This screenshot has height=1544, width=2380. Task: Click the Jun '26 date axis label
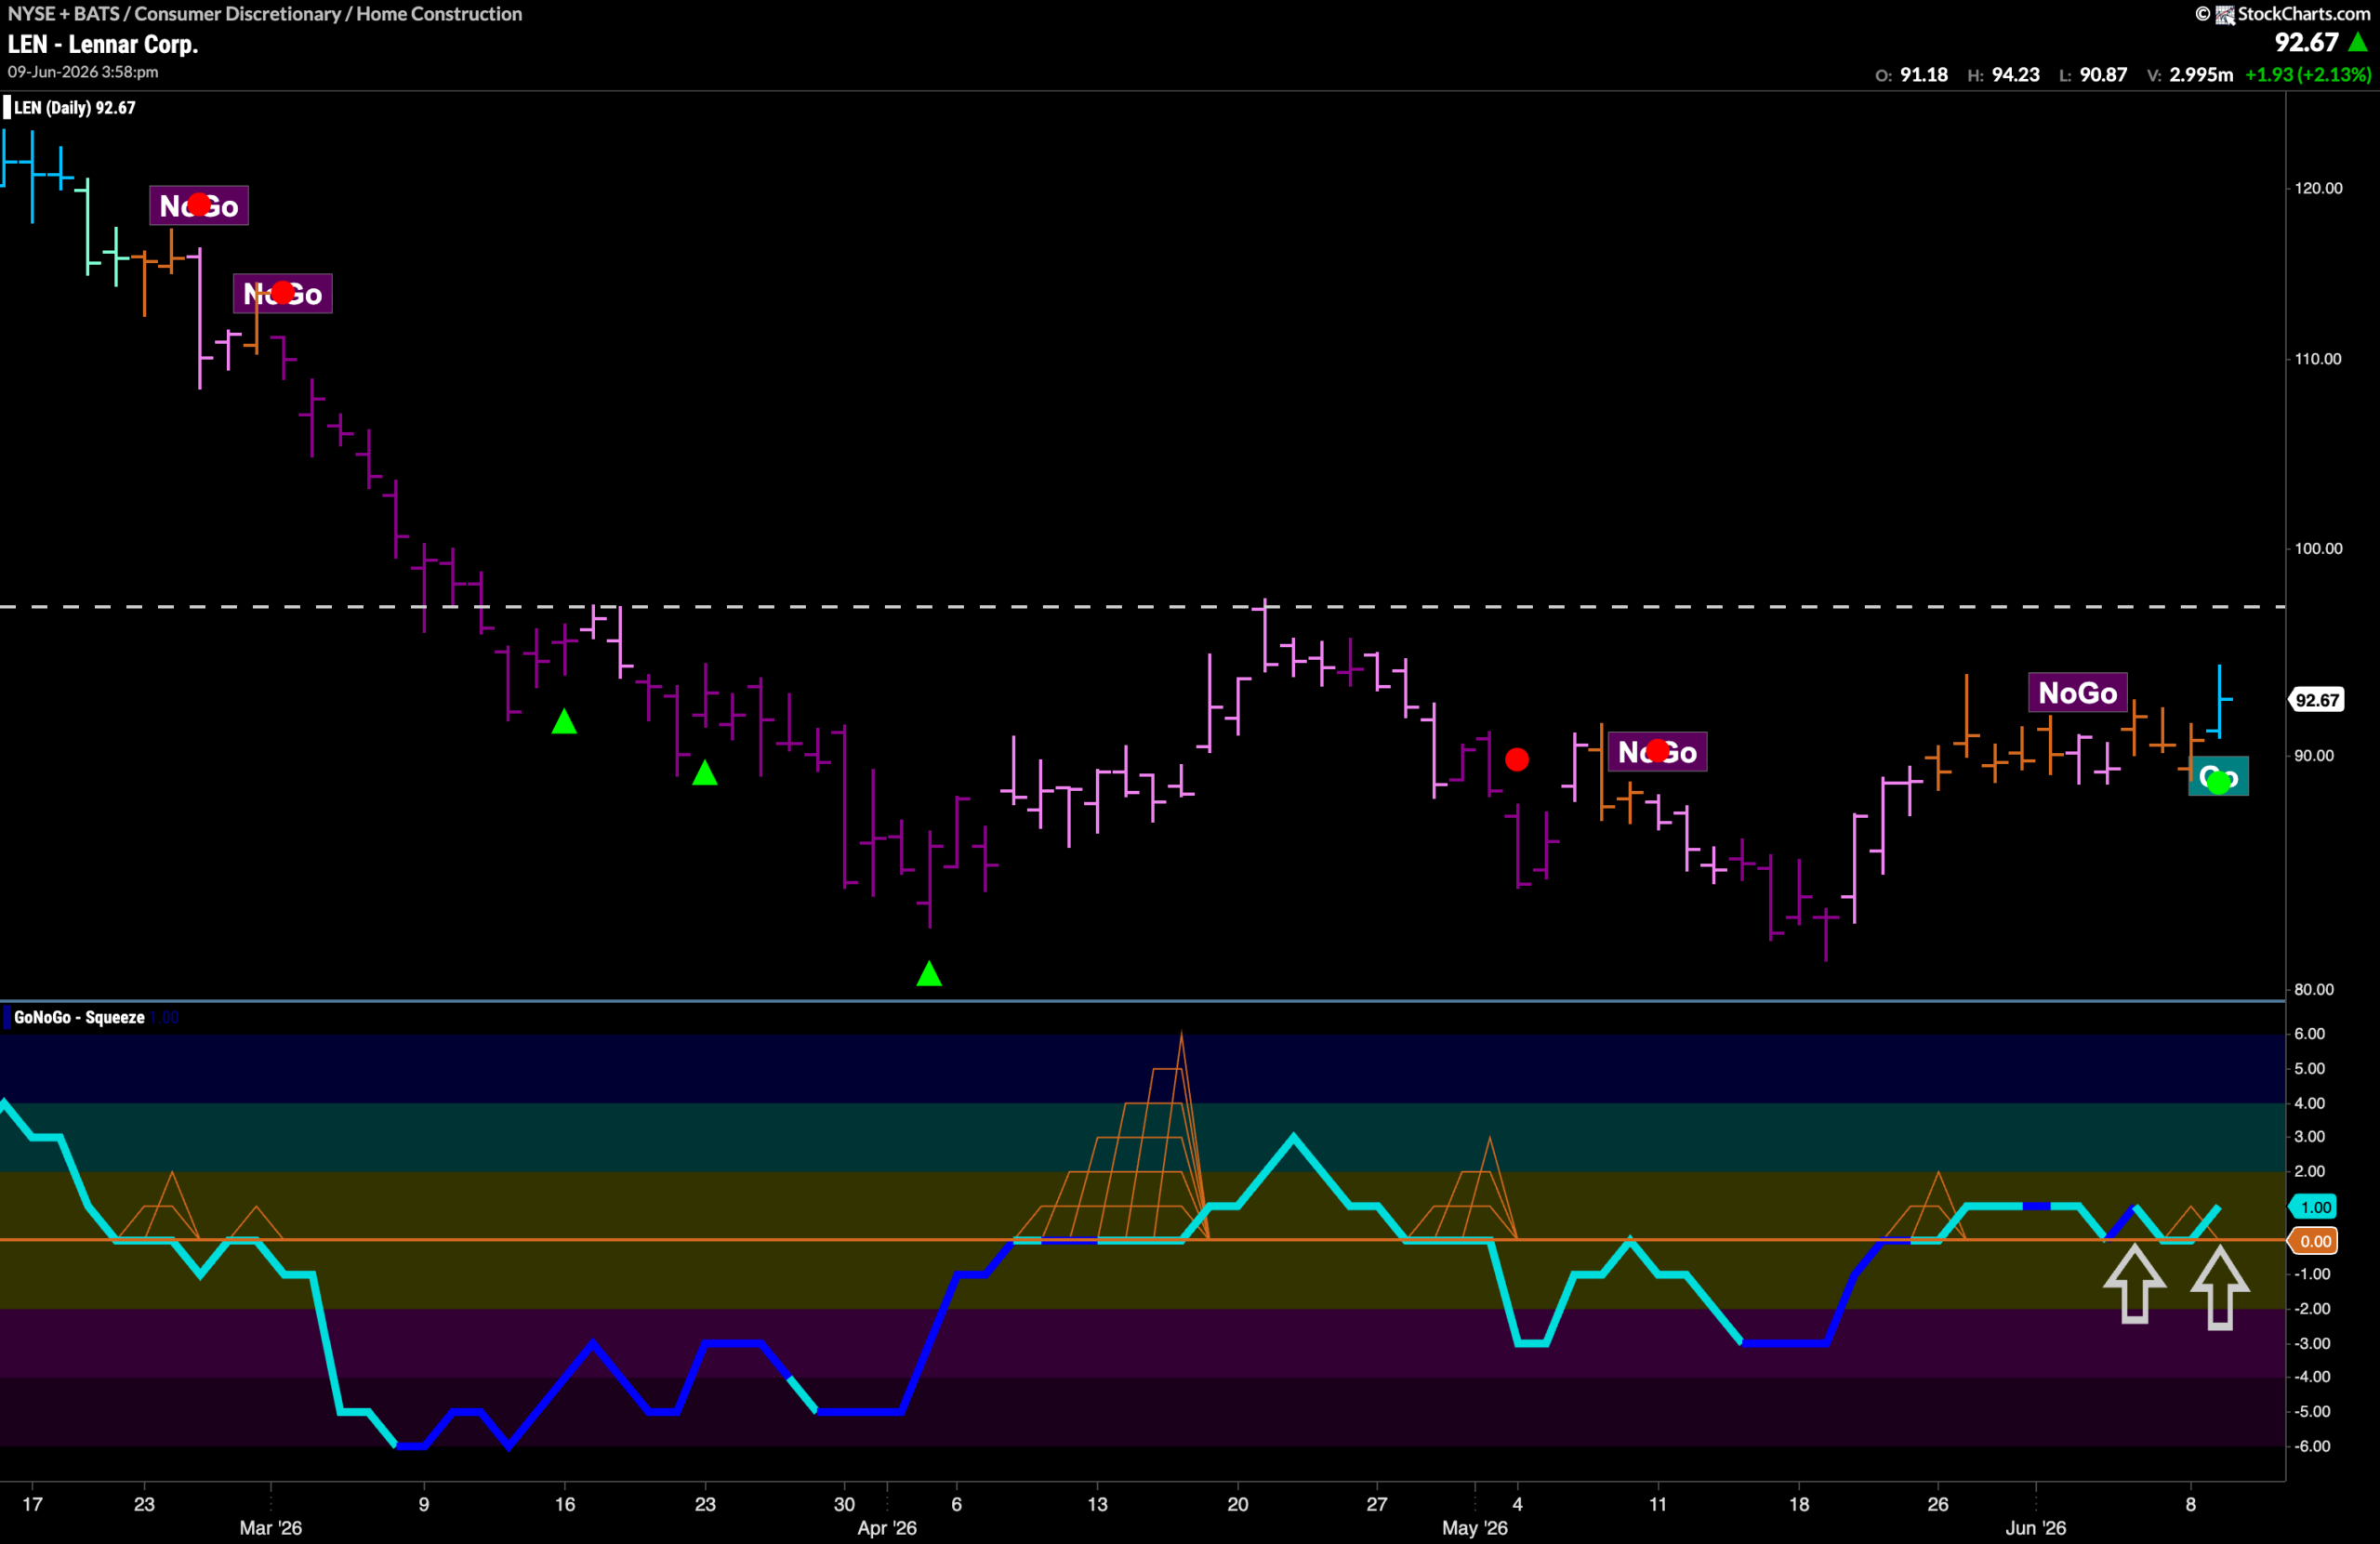click(x=2035, y=1528)
